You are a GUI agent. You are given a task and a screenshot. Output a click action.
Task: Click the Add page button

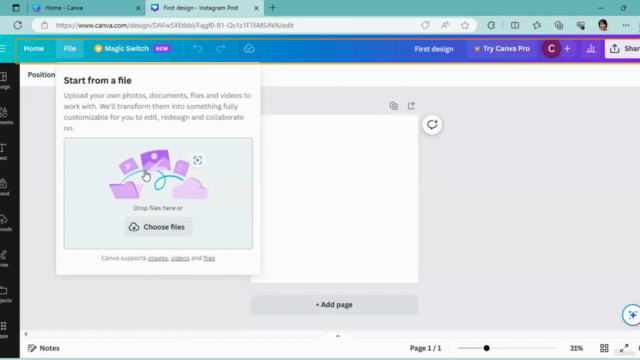(x=334, y=305)
